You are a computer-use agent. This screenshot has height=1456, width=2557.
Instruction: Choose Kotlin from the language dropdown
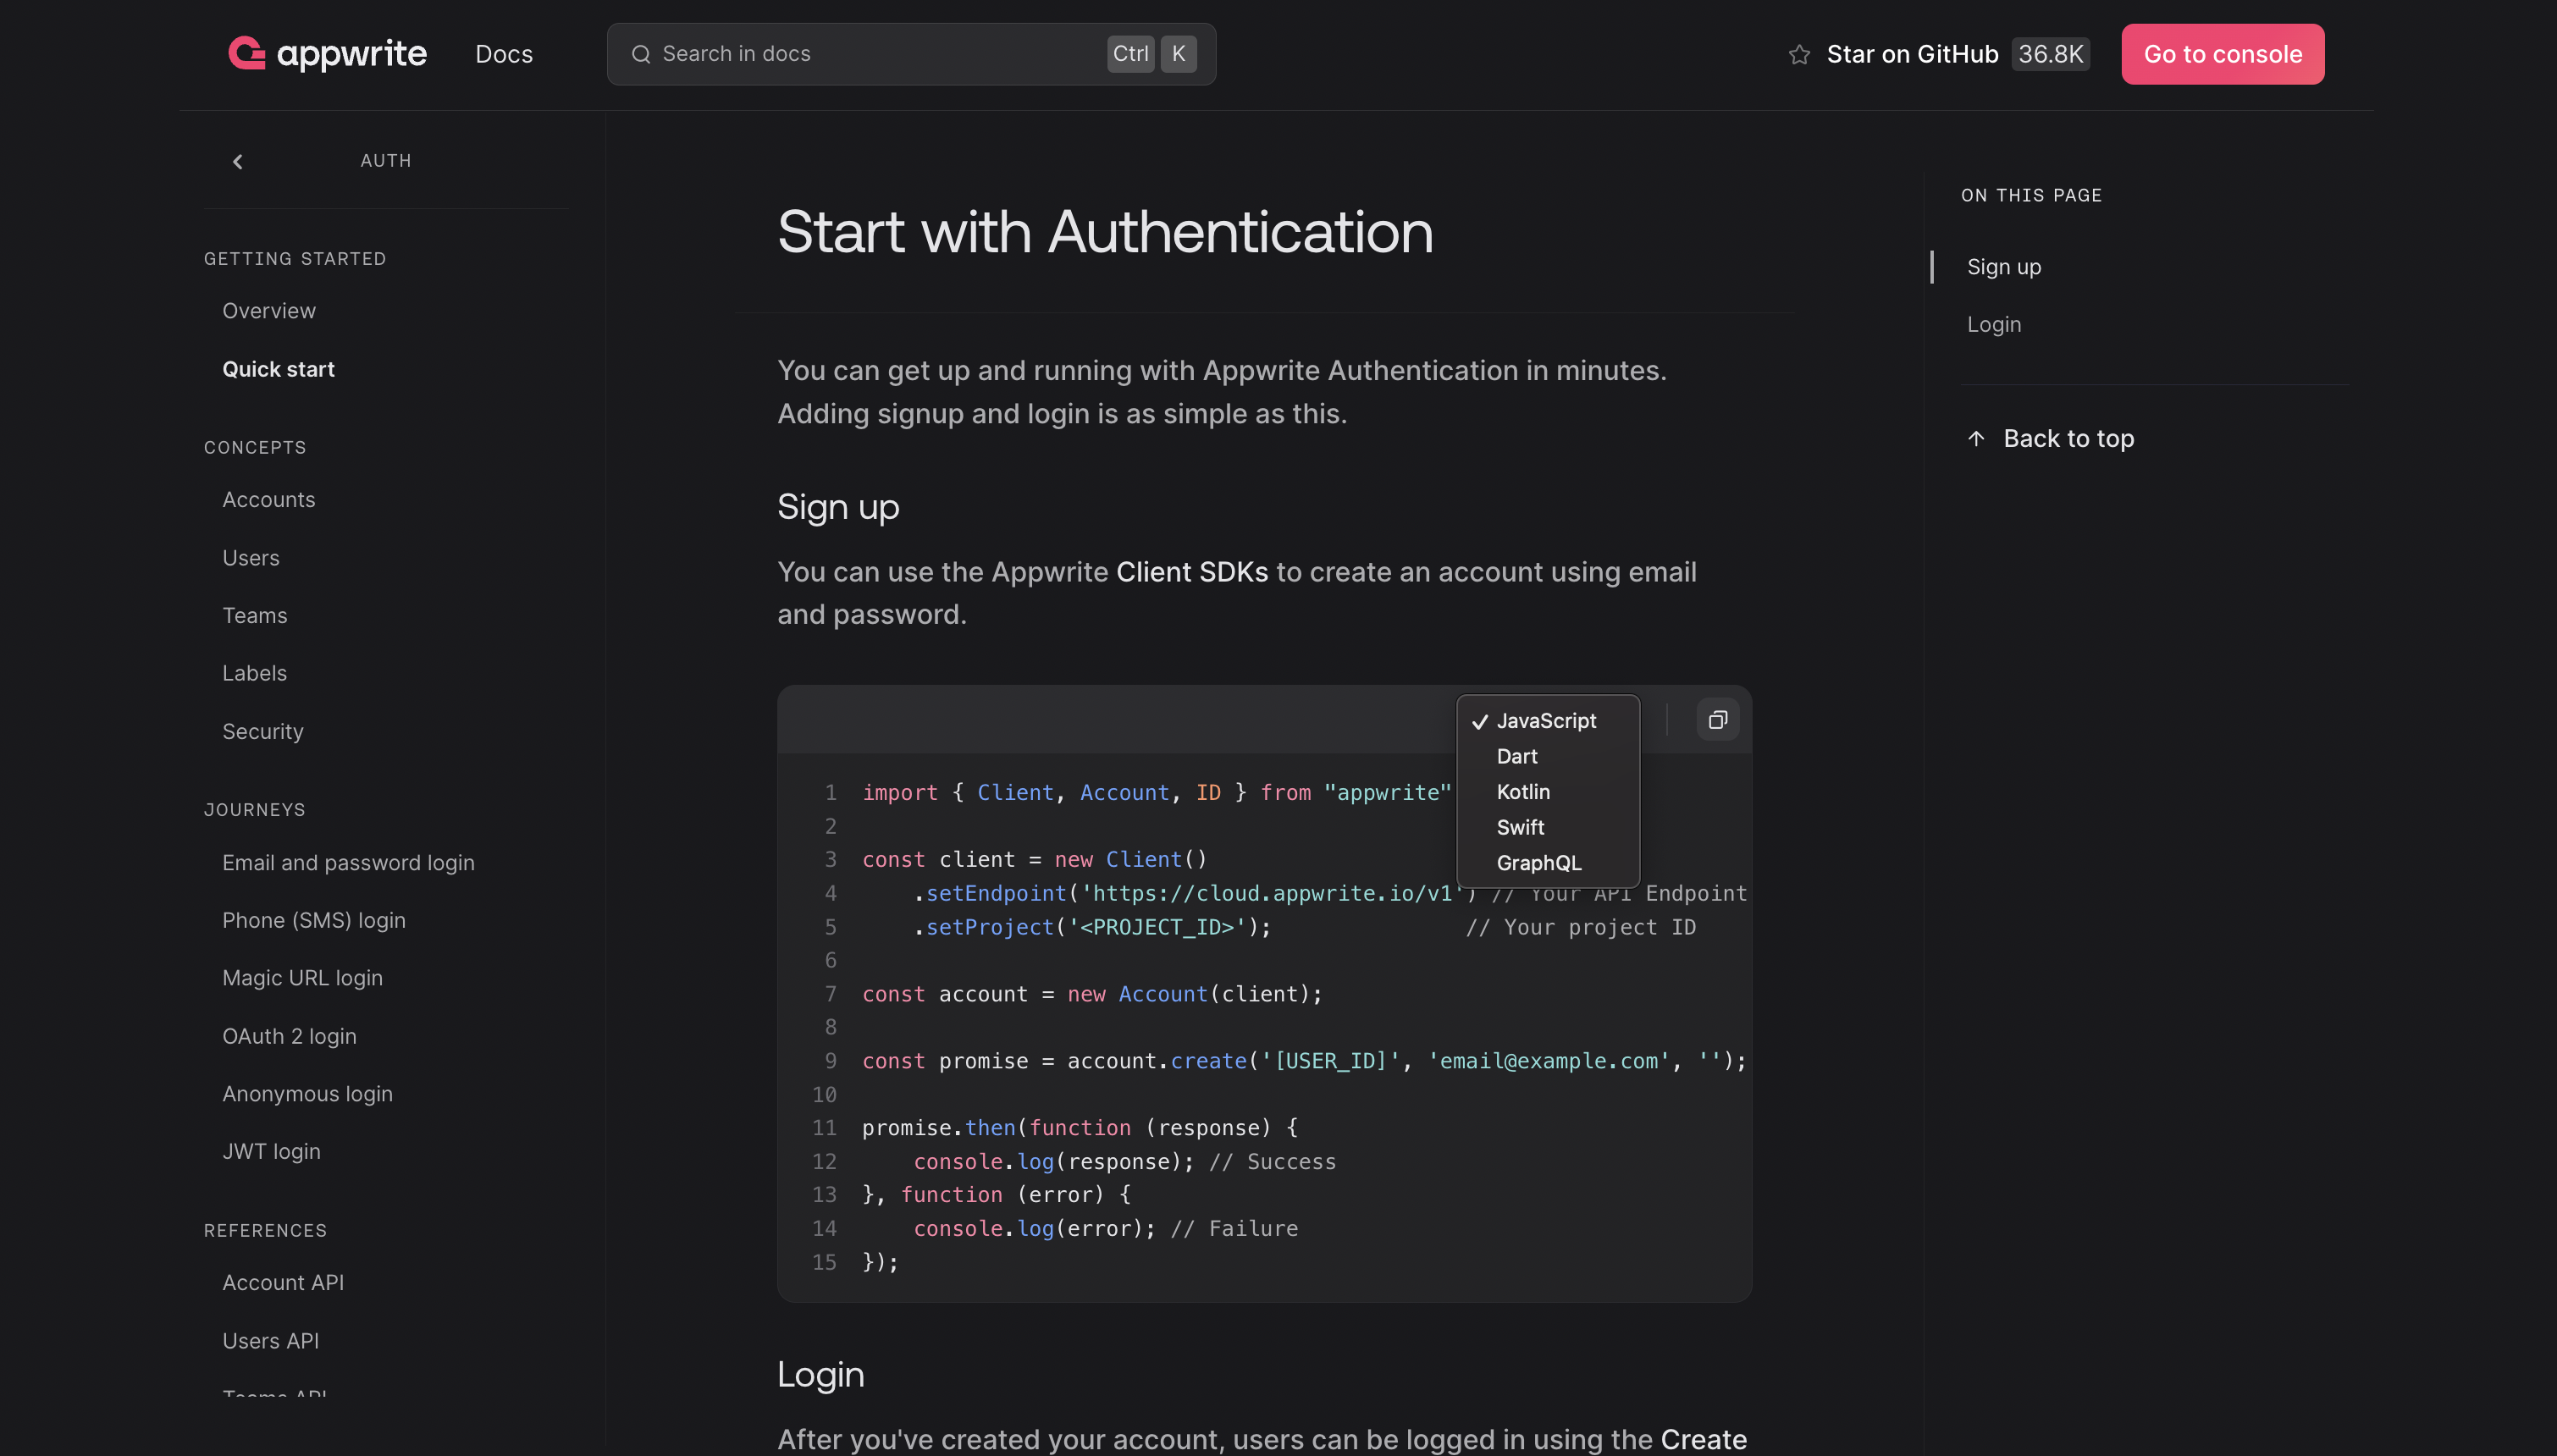pos(1523,791)
